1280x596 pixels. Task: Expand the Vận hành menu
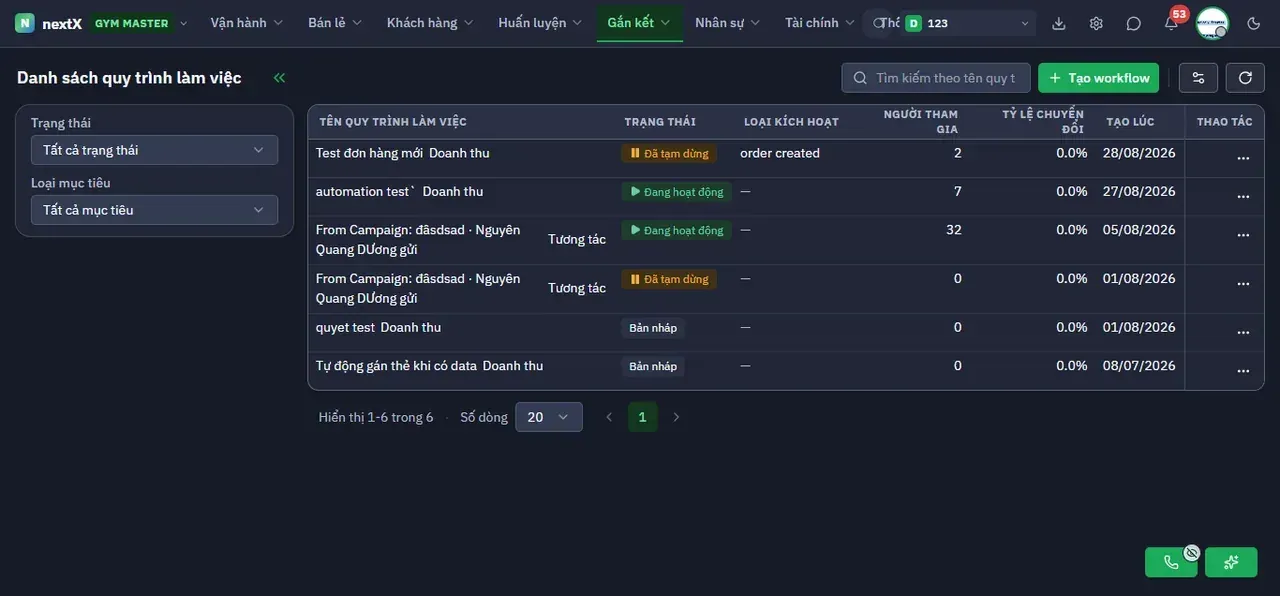tap(247, 23)
